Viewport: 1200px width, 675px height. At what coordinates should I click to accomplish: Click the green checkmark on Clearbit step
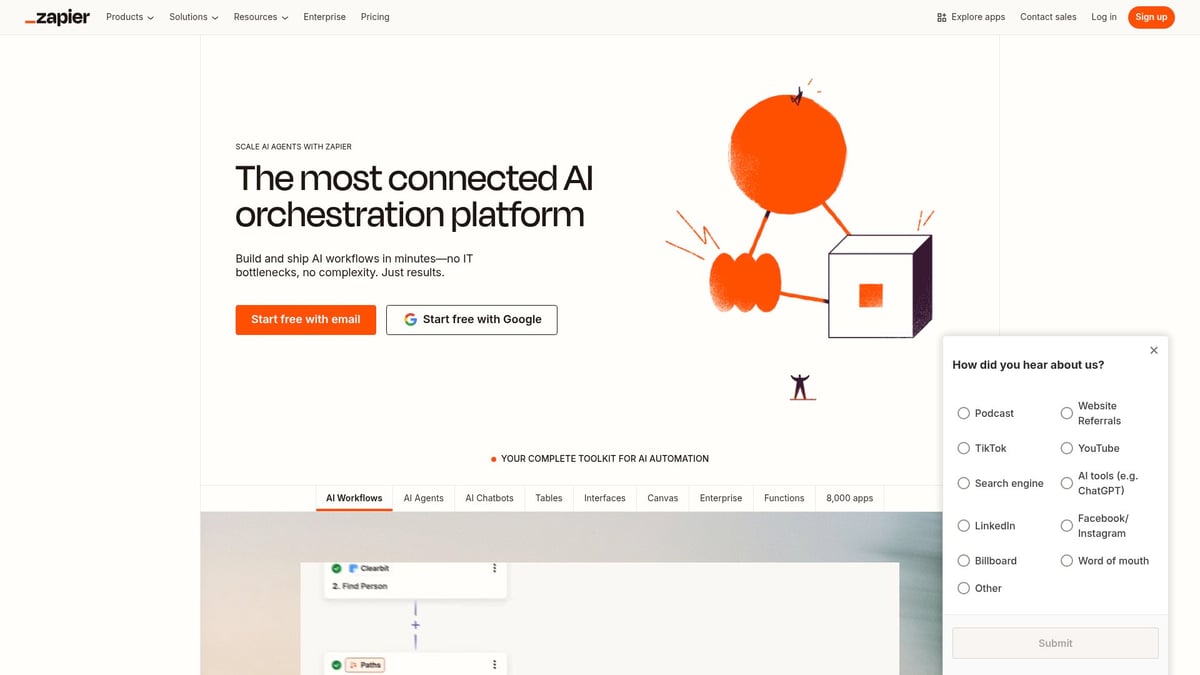click(337, 568)
